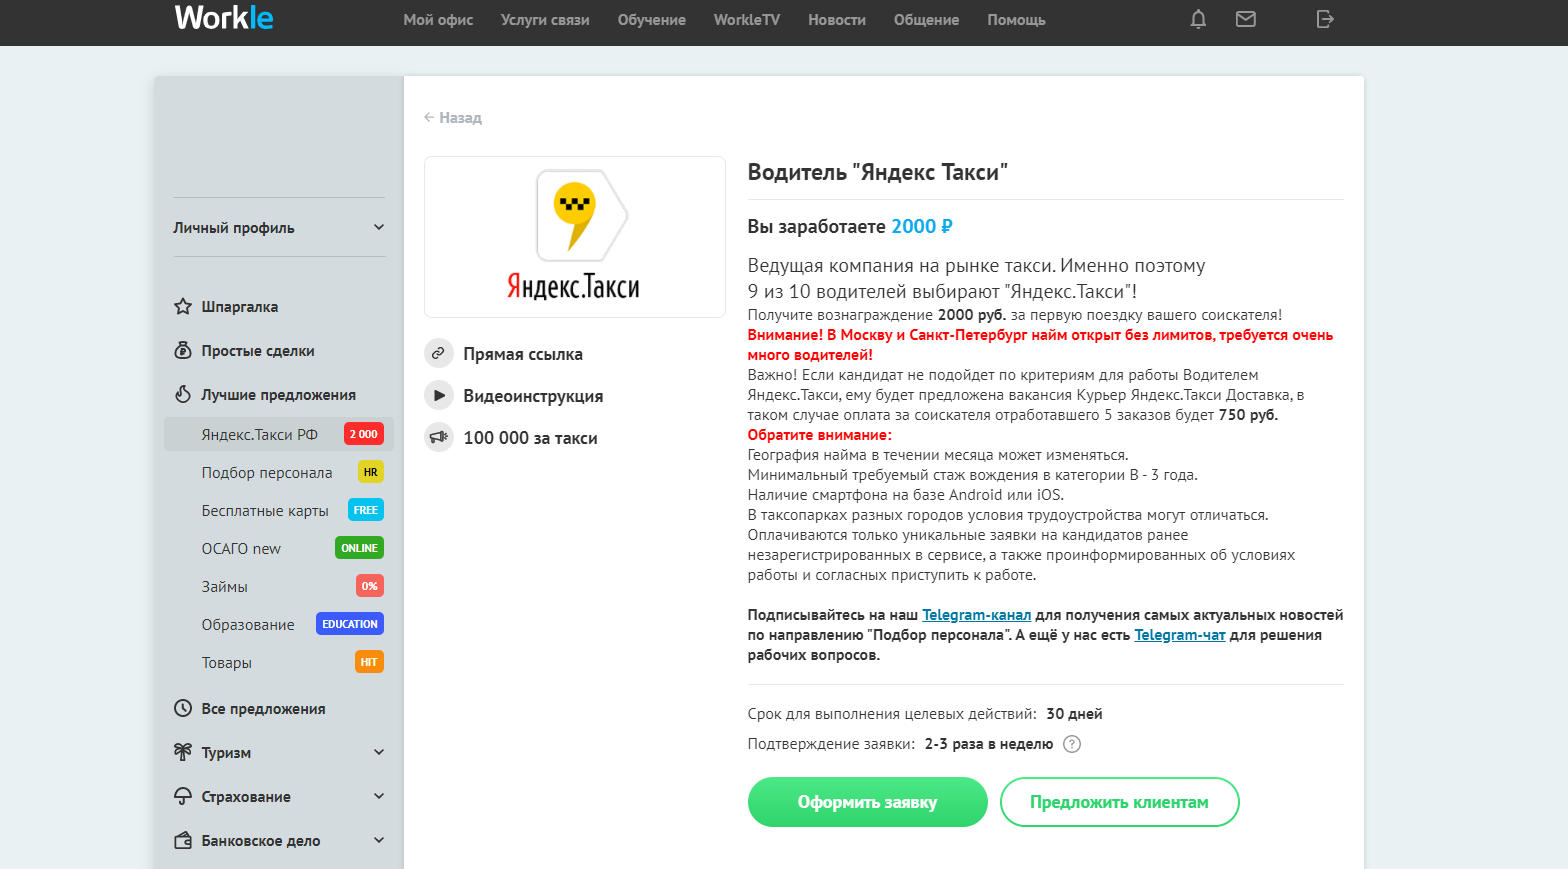Open the Услуги связи menu
The height and width of the screenshot is (869, 1568).
545,20
